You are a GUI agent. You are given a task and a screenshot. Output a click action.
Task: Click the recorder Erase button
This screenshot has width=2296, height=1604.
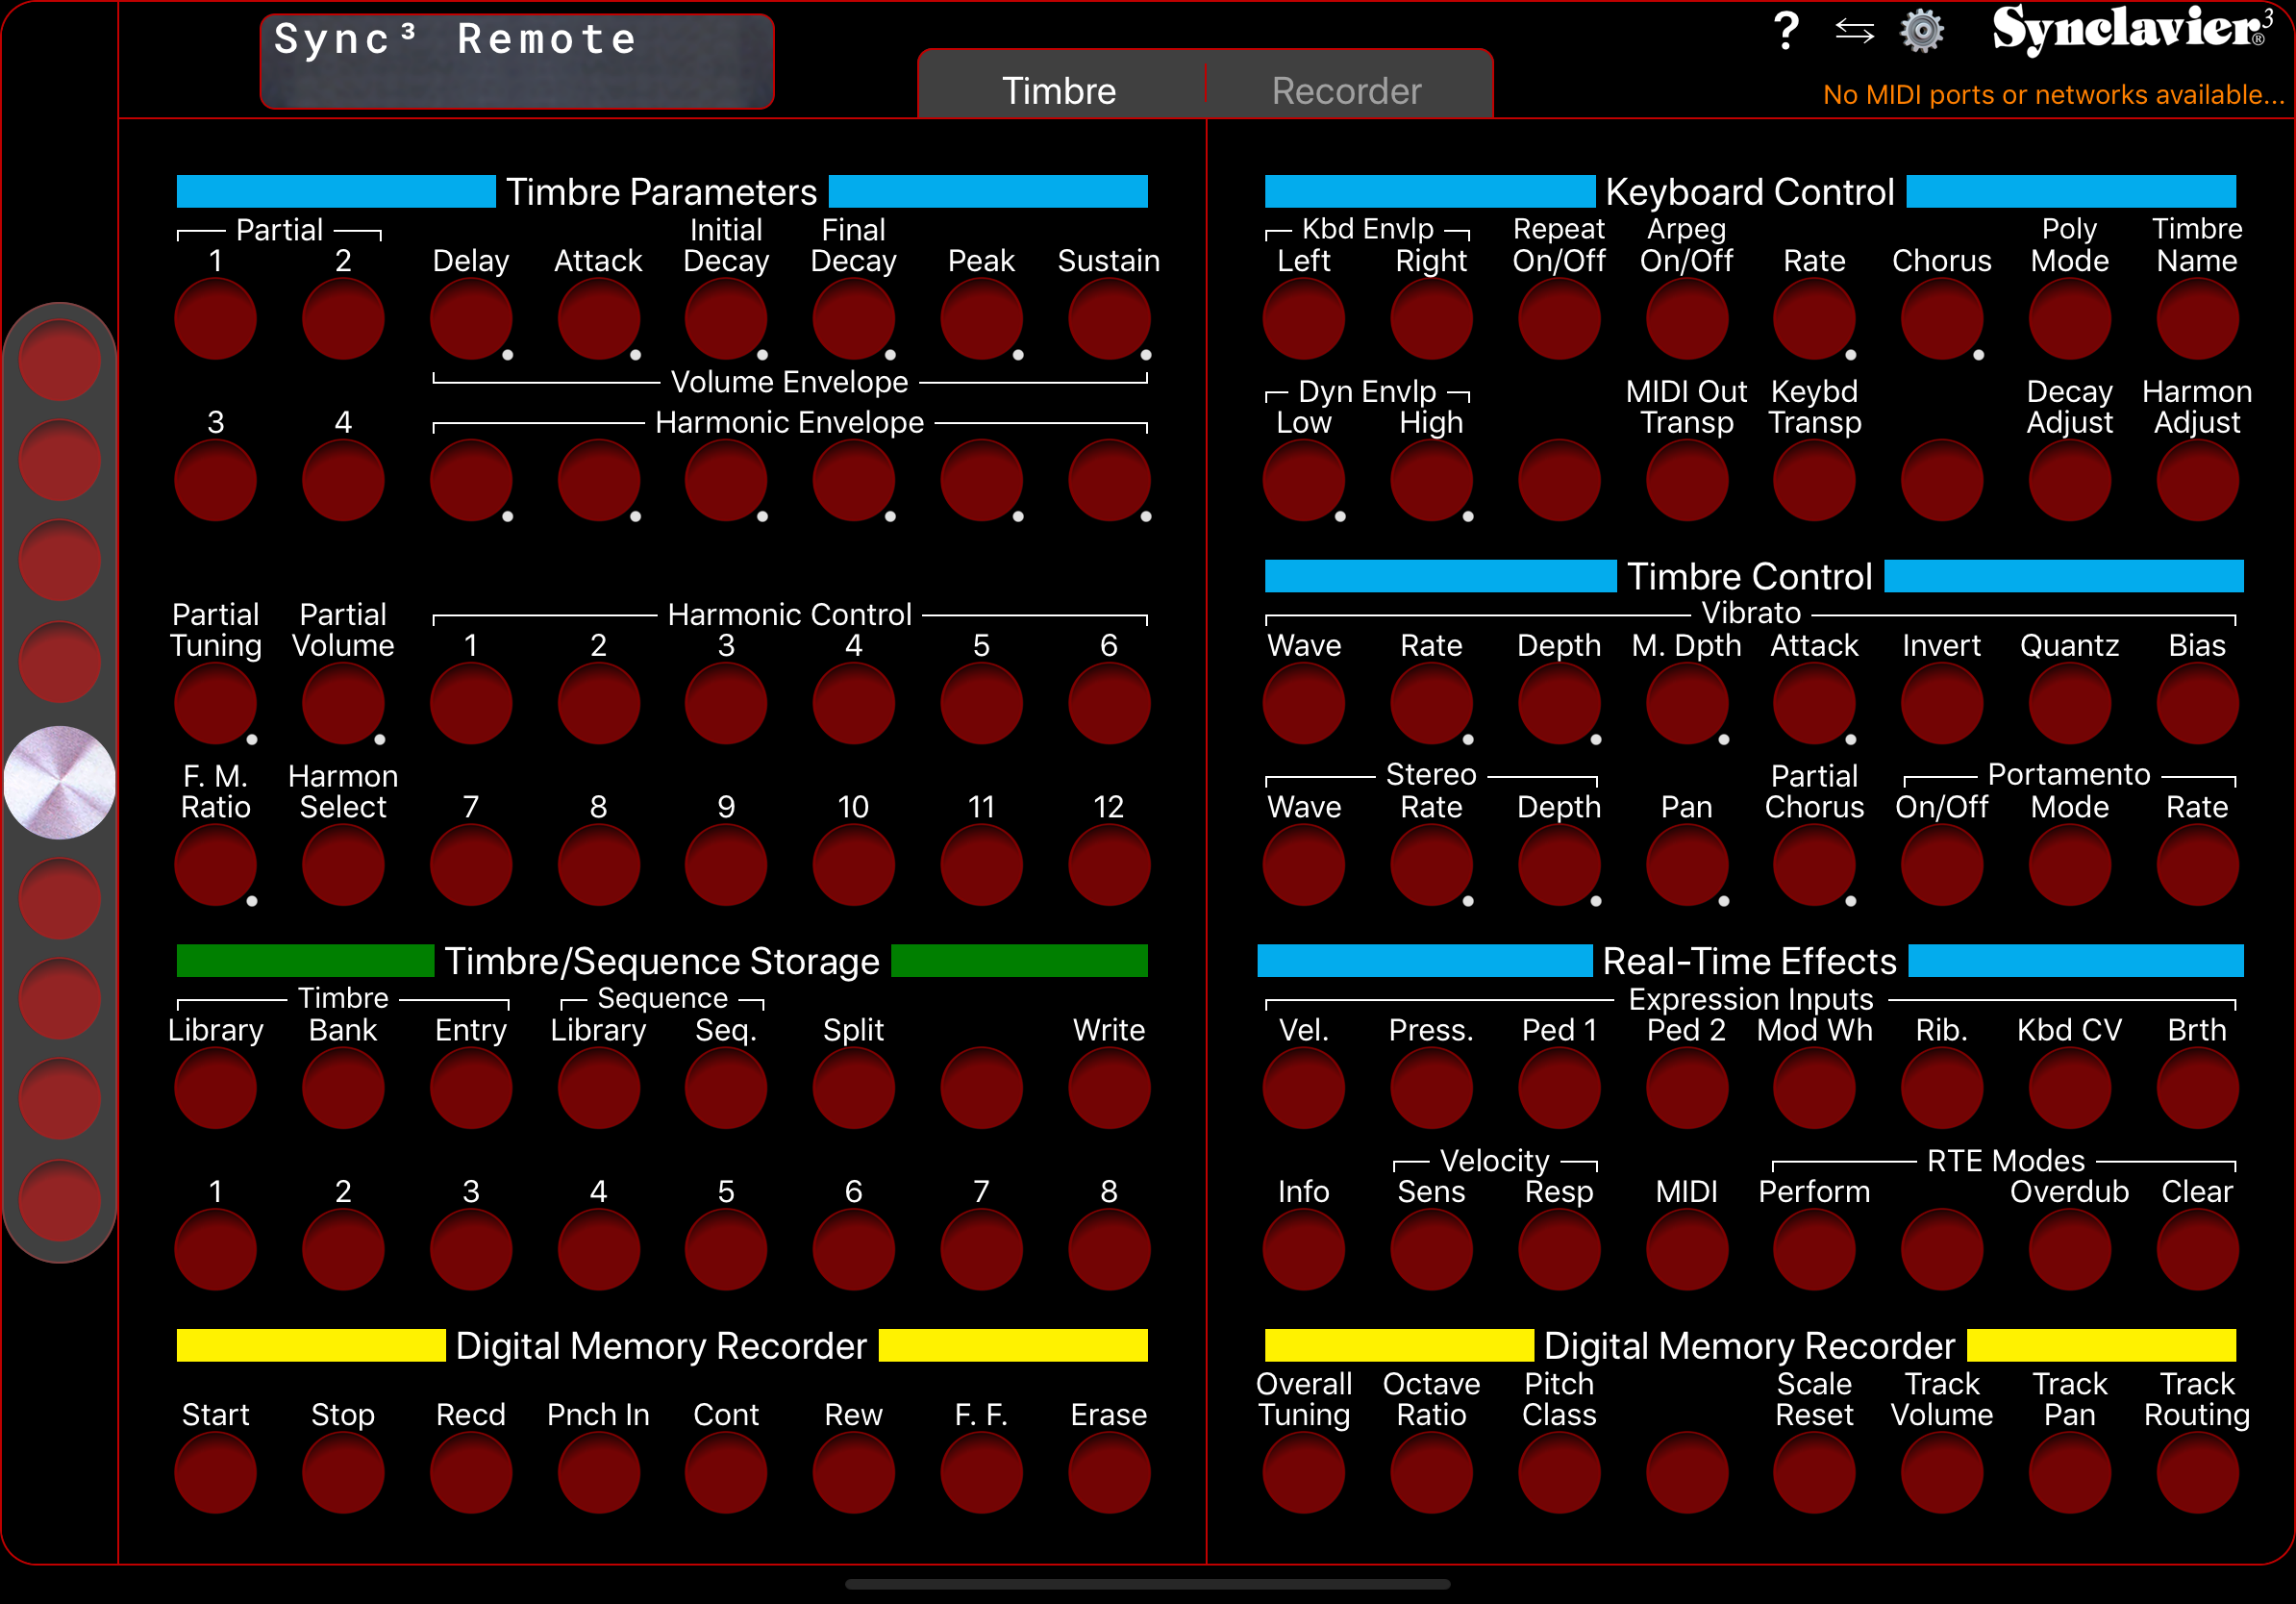coord(1110,1473)
